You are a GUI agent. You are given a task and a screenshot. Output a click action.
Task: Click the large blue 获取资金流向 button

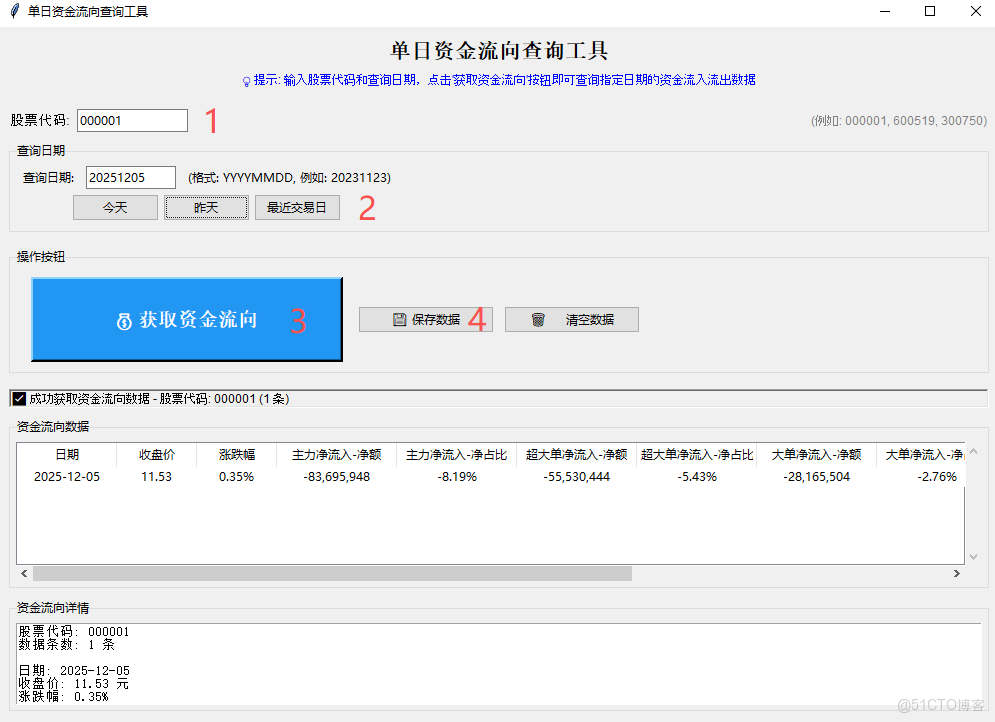tap(186, 319)
